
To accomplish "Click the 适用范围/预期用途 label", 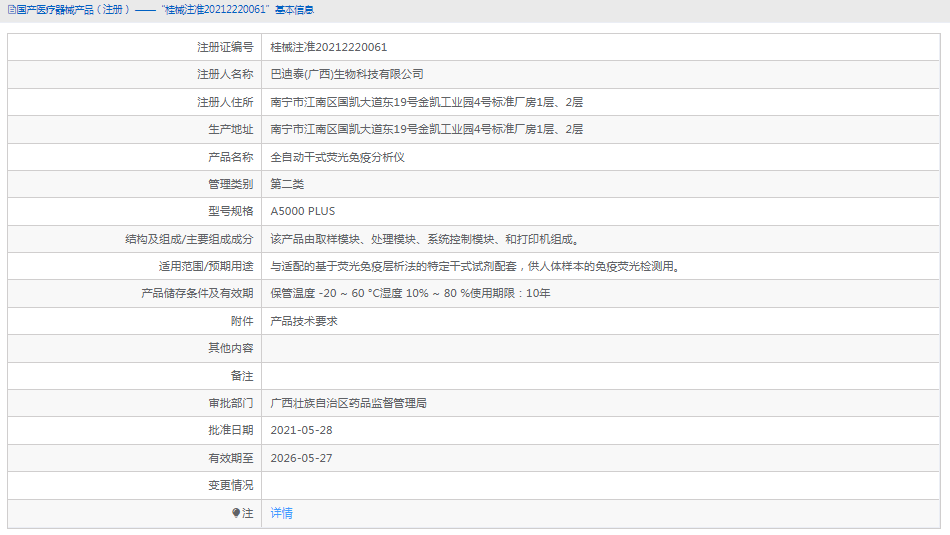I will (x=206, y=267).
